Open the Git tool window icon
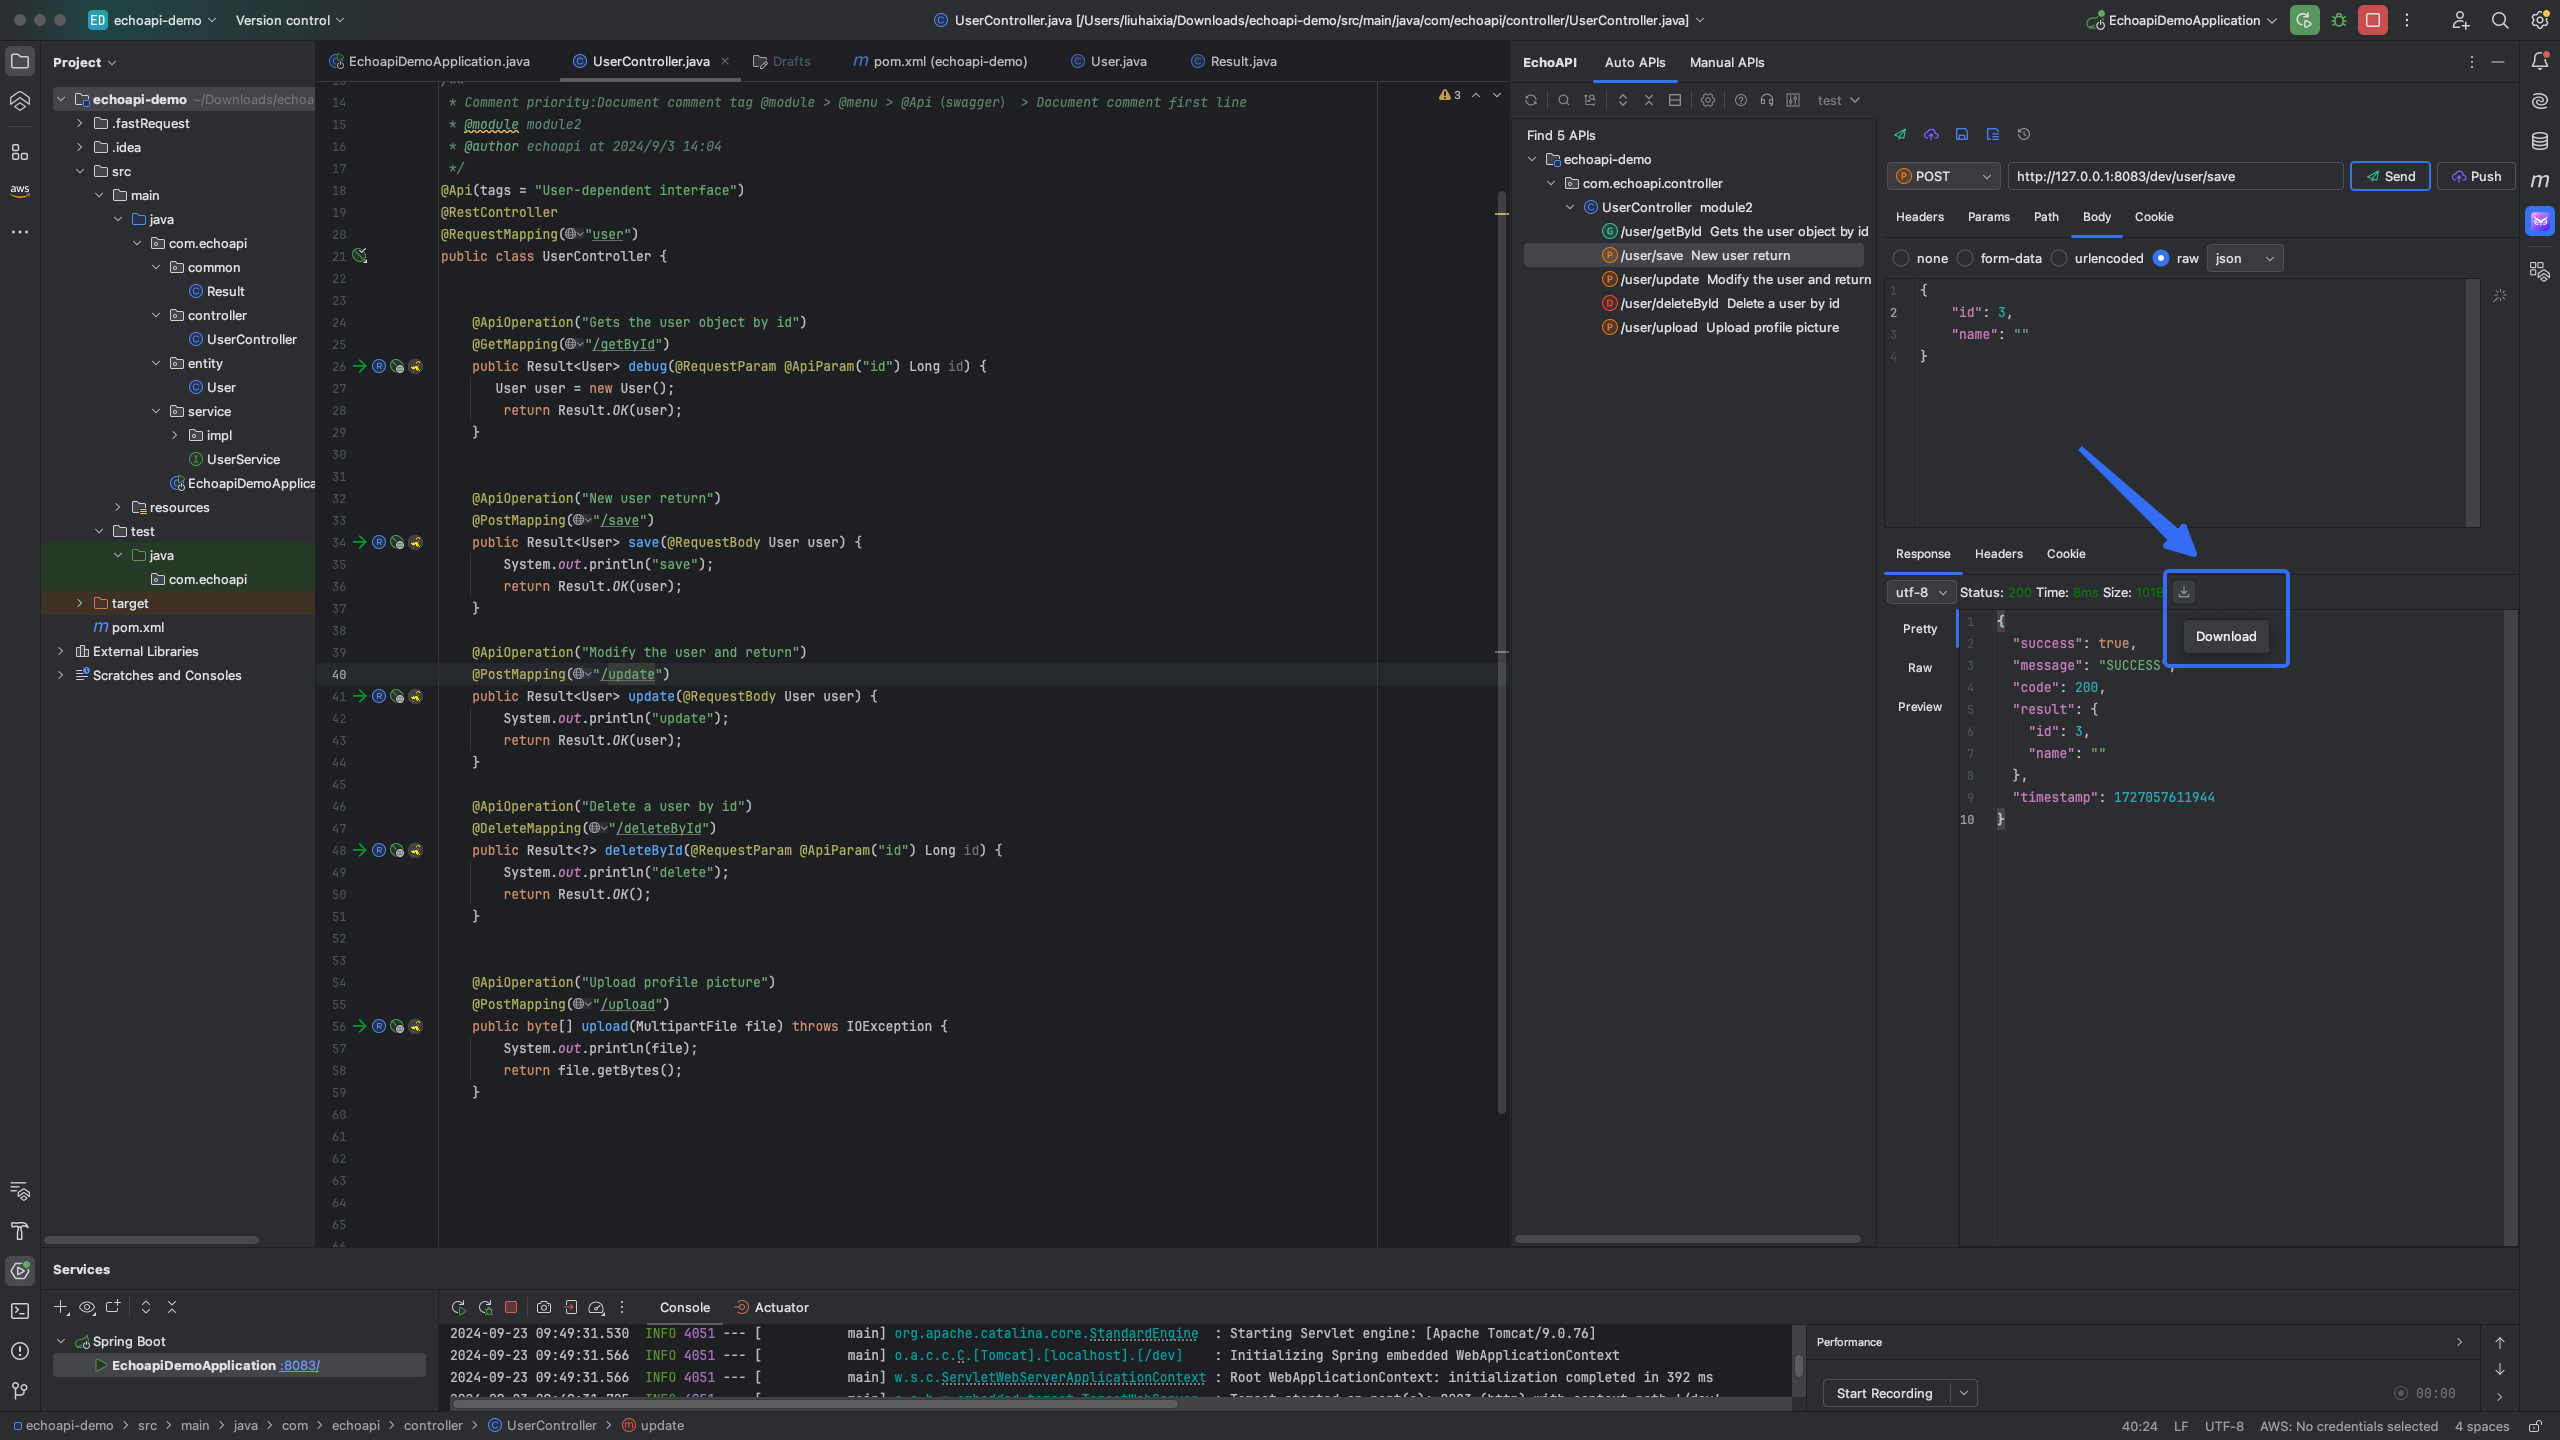 (x=20, y=1390)
